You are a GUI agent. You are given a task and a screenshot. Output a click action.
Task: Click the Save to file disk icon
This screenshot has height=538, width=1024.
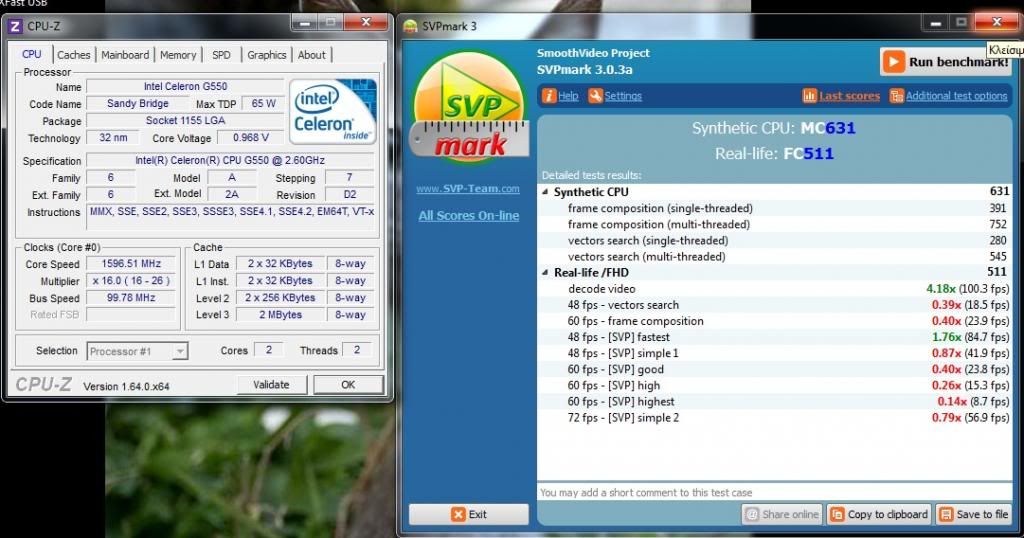(x=946, y=514)
